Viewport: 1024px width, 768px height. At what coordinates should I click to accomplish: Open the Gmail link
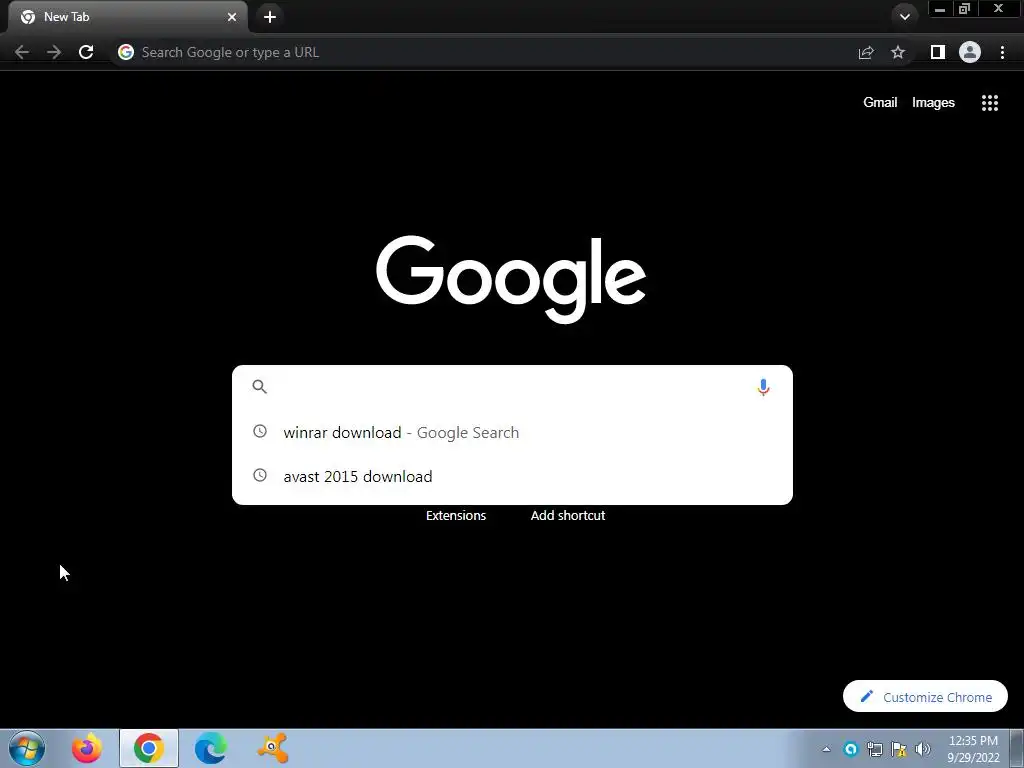[x=880, y=103]
